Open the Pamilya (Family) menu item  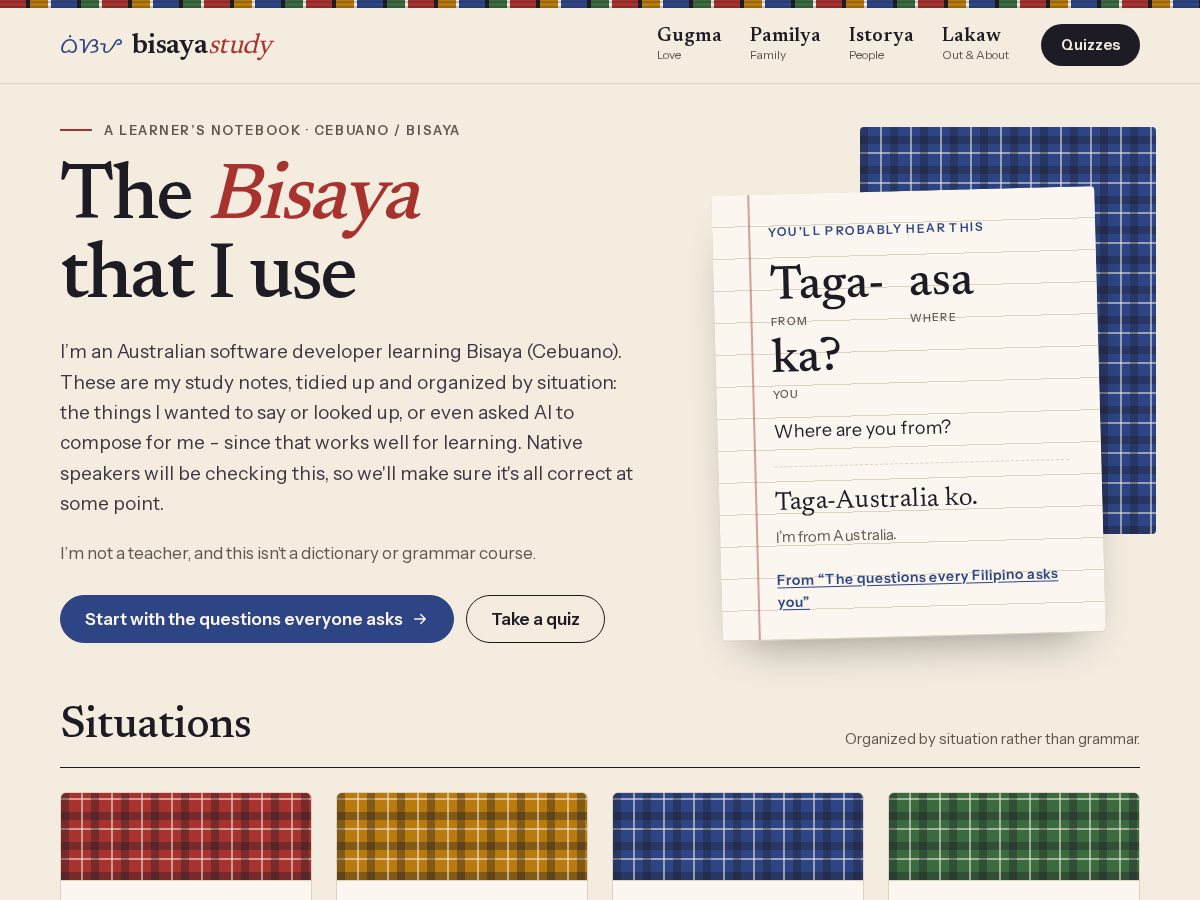(x=785, y=44)
